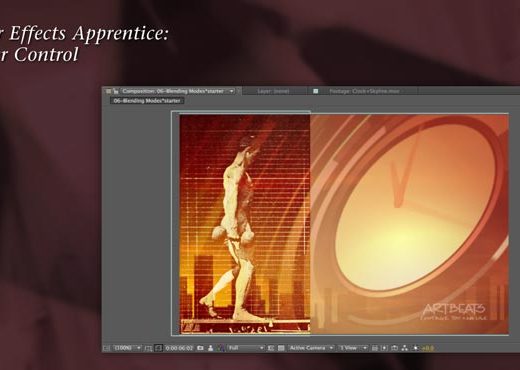Toggle the transparency grid icon

(281, 348)
